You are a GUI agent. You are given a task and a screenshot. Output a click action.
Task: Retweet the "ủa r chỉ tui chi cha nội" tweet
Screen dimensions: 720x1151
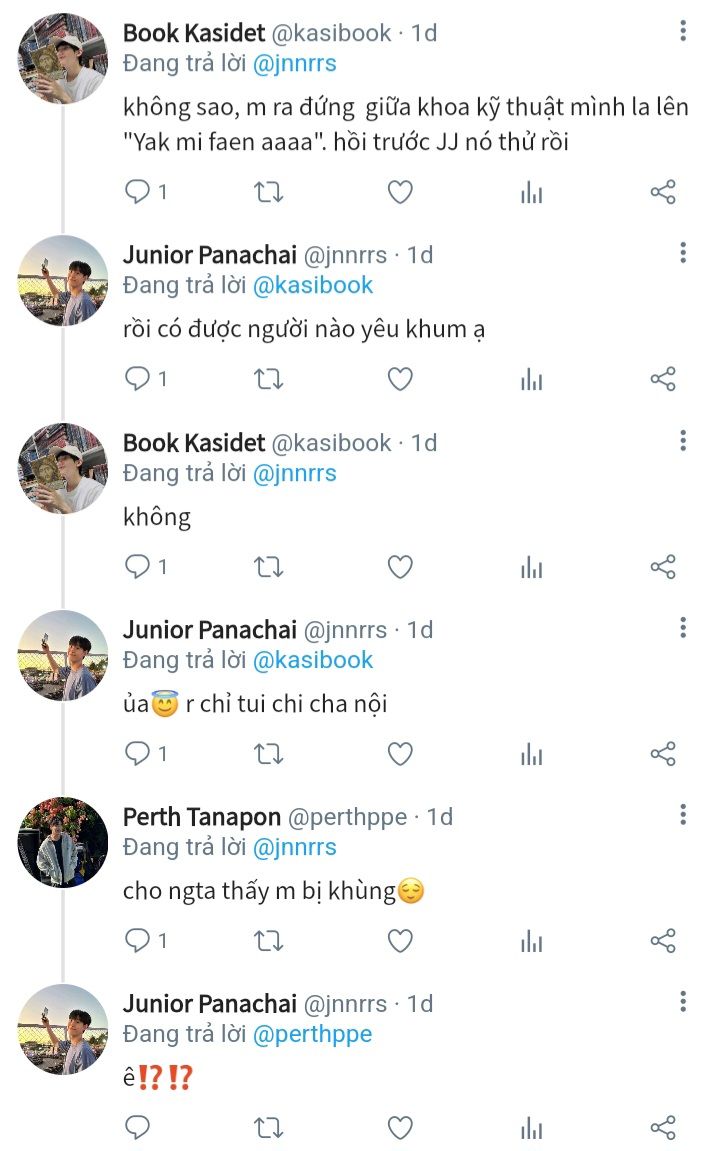click(268, 754)
